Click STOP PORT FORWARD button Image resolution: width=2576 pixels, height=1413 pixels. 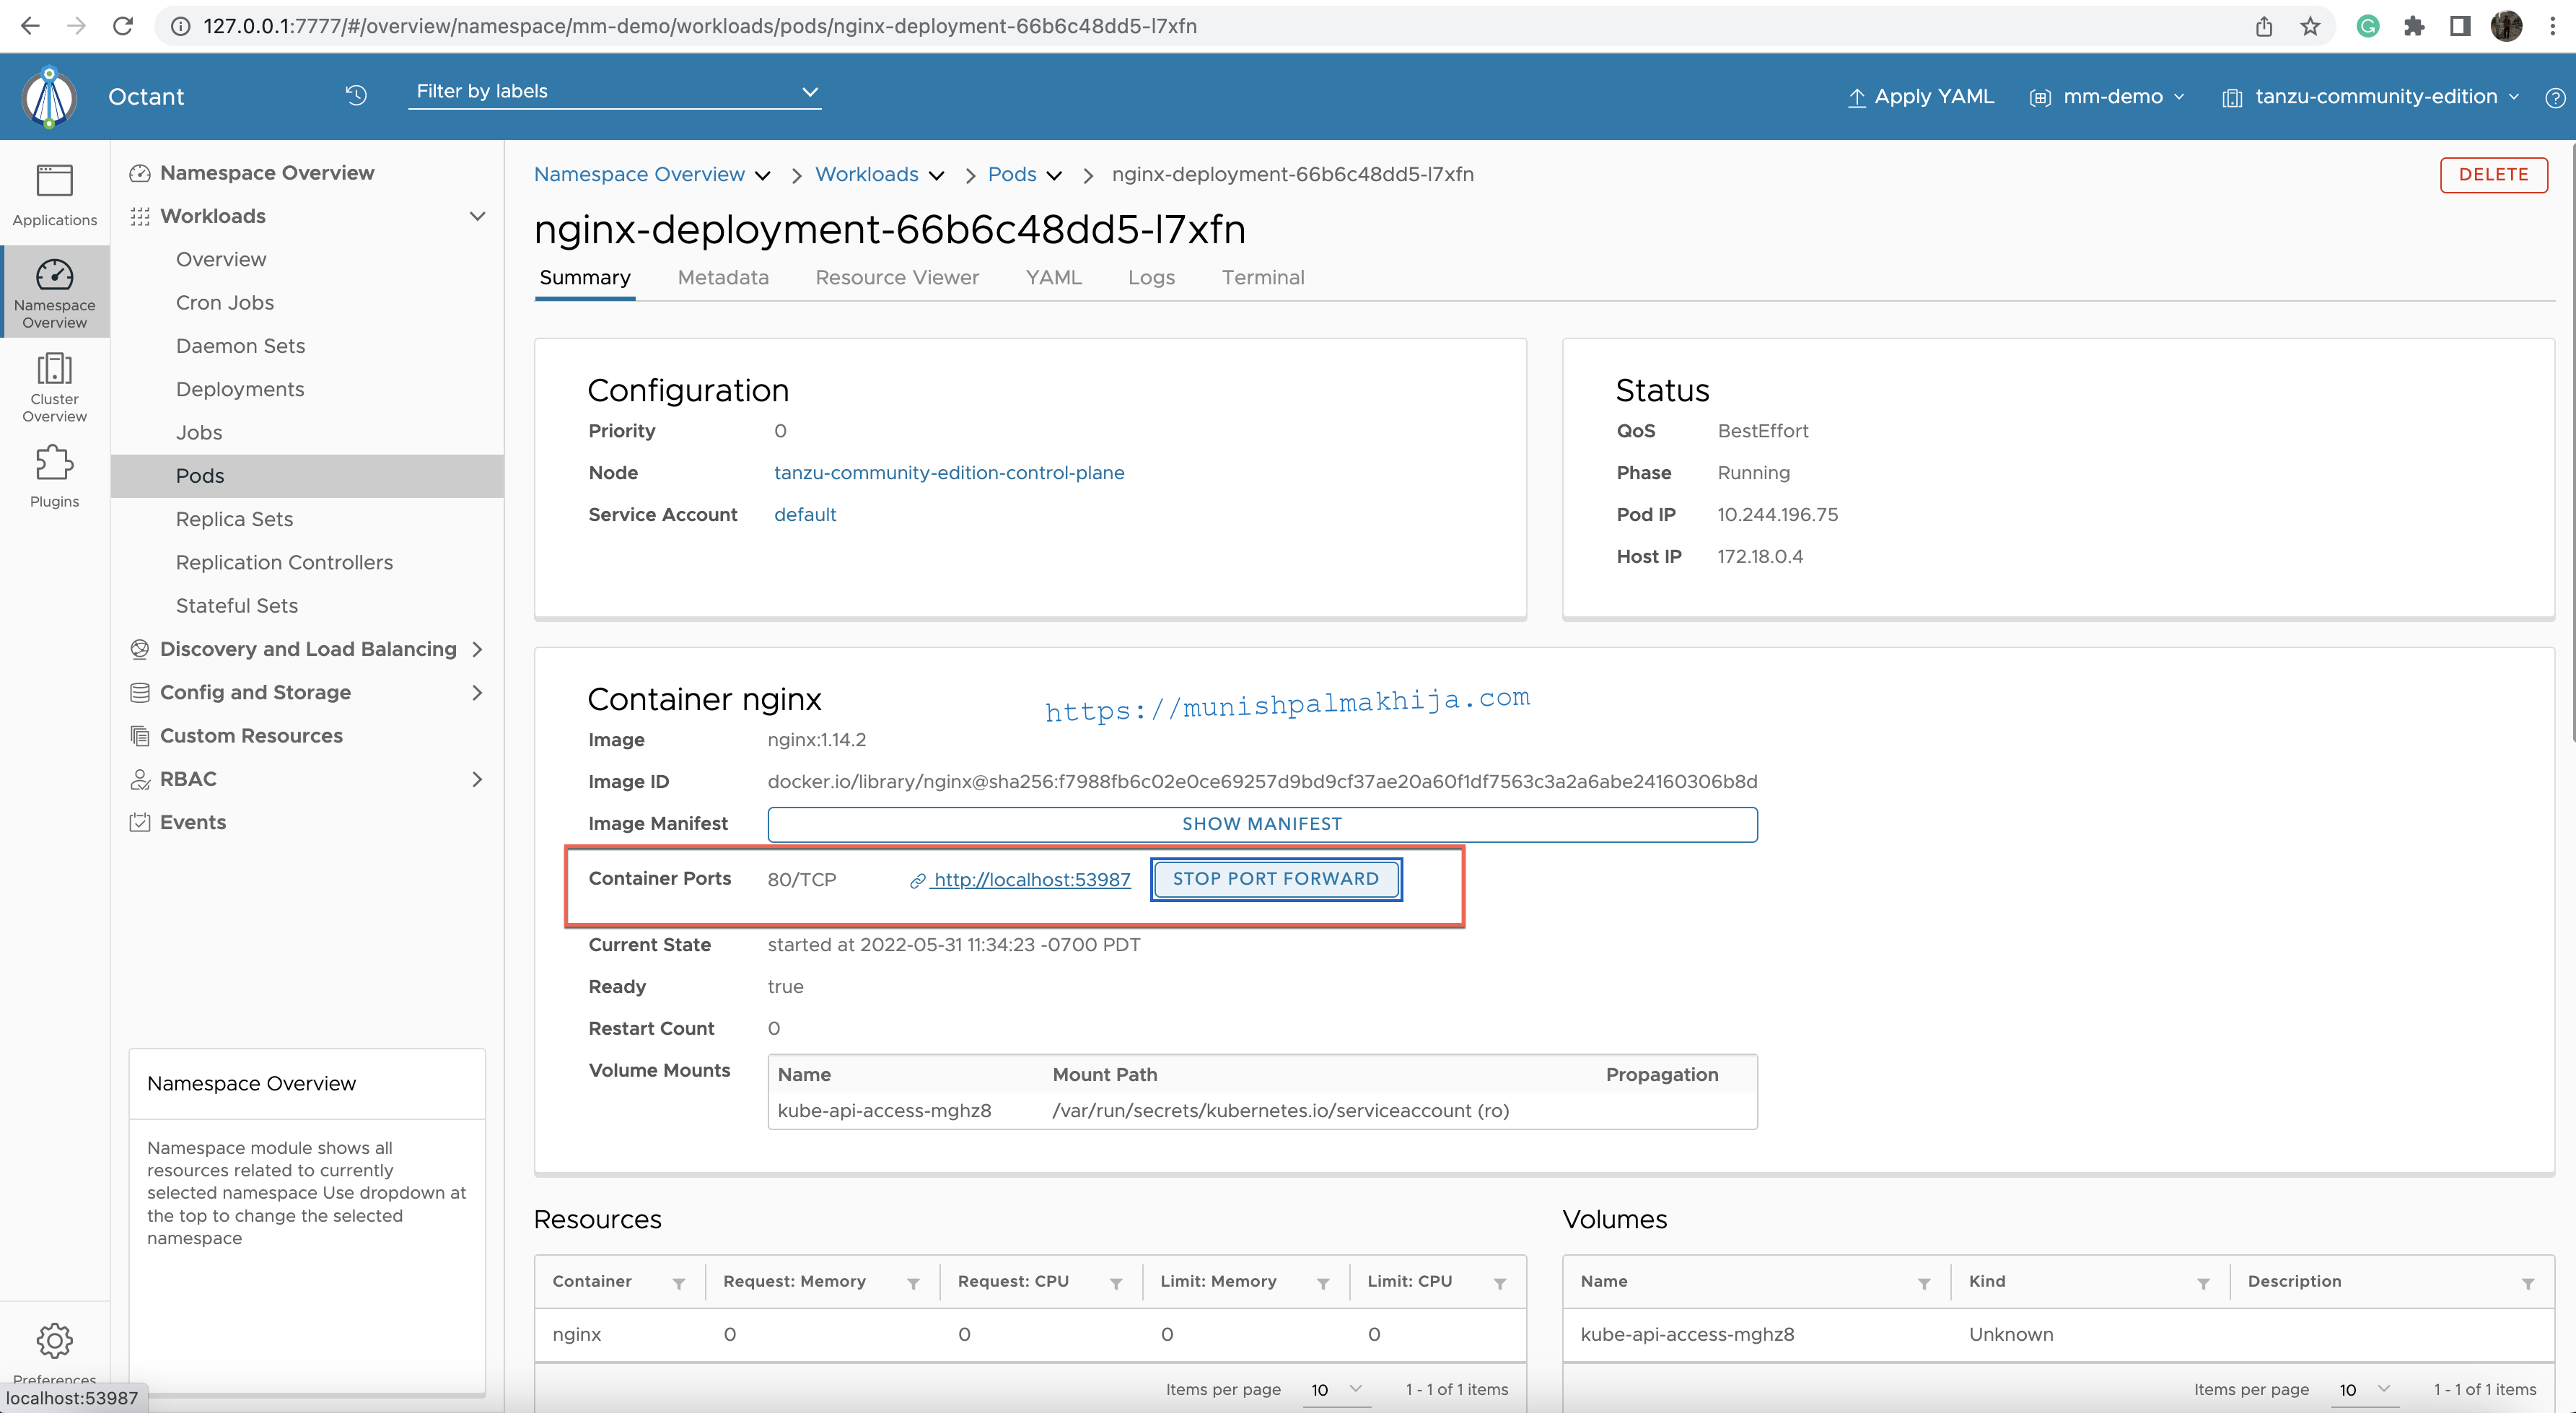coord(1275,879)
